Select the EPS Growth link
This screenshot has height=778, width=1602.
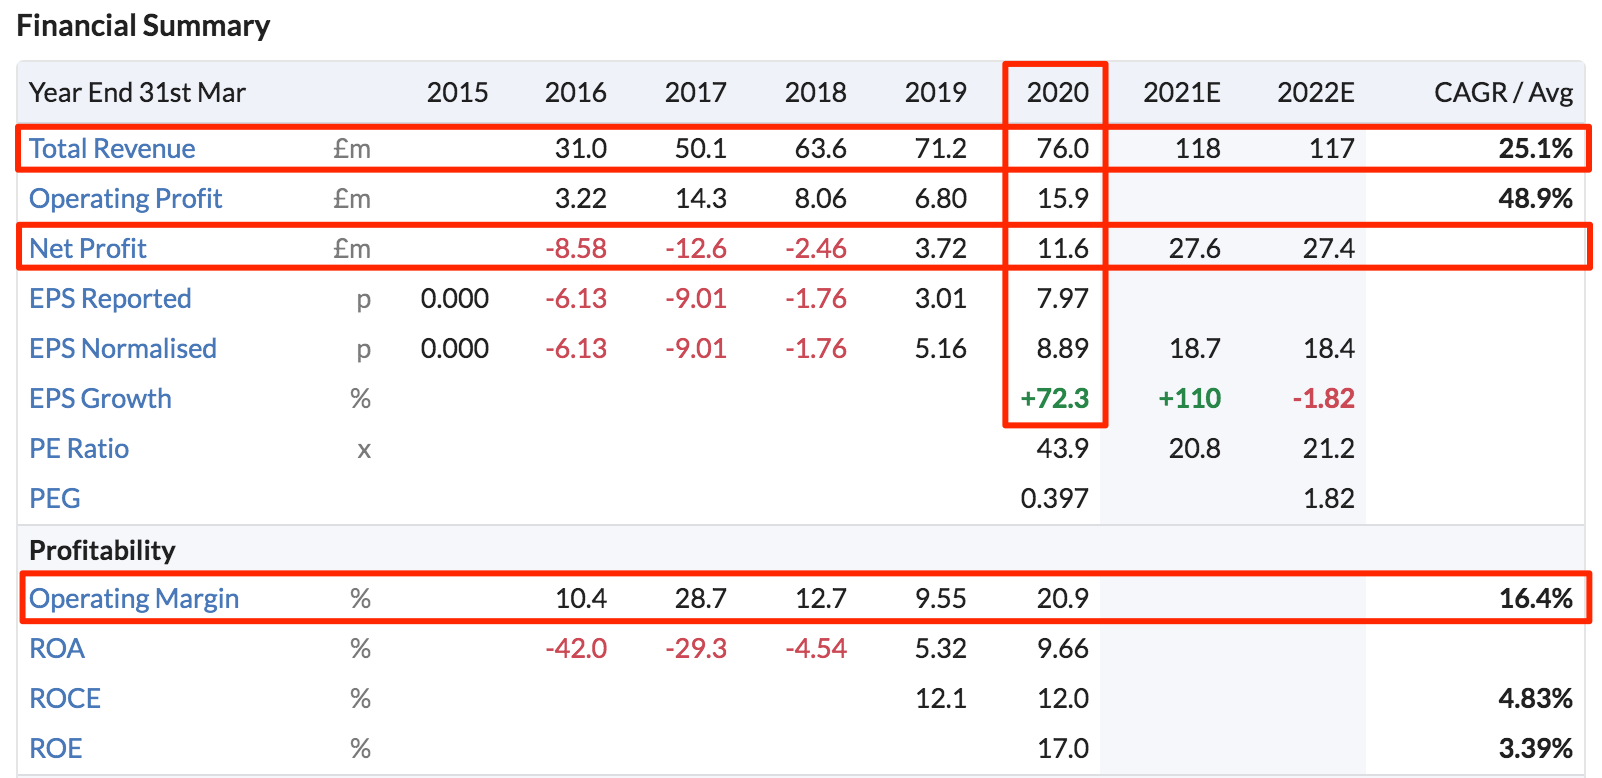coord(100,398)
